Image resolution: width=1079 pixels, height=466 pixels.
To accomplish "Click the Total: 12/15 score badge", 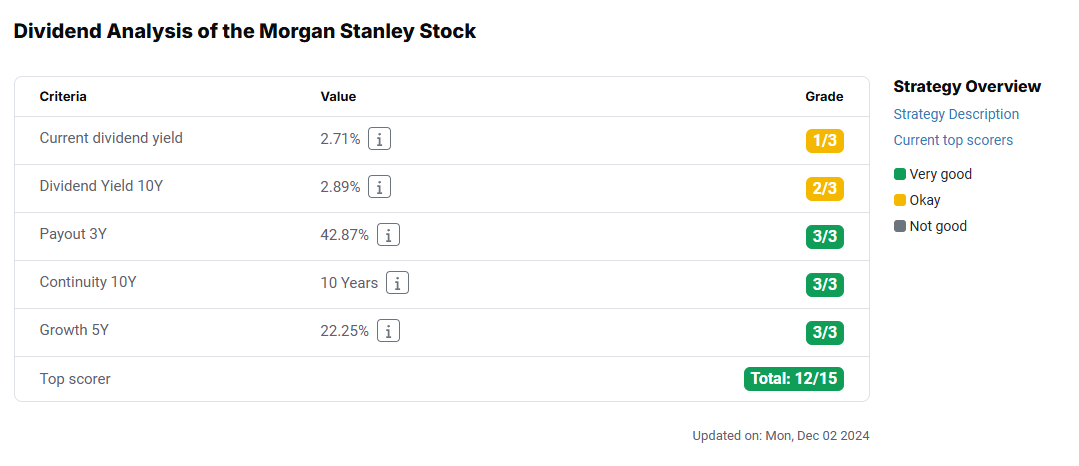I will coord(793,379).
